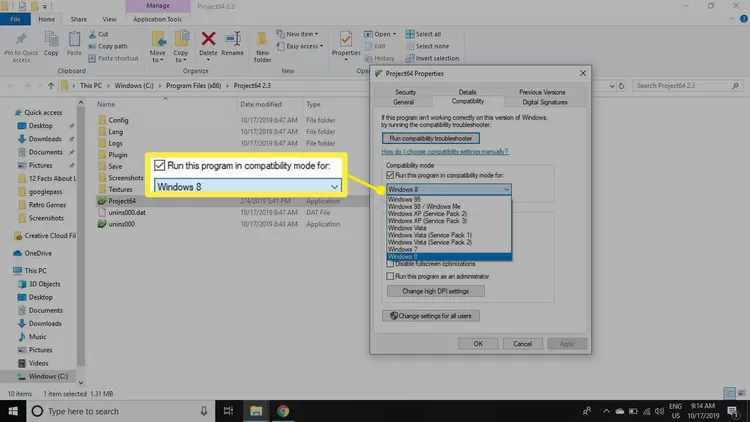Create a New folder from ribbon
750x422 pixels.
(x=262, y=47)
